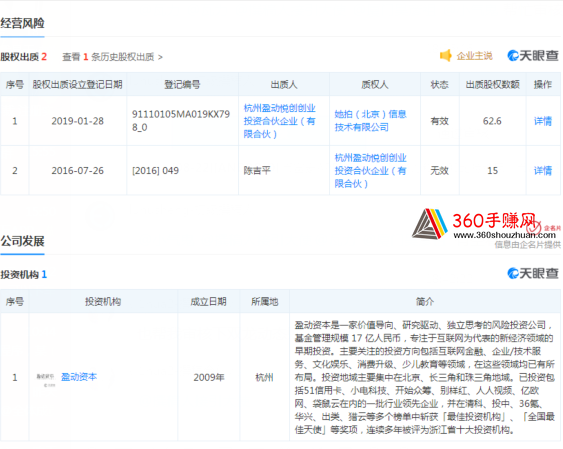Click the 成立日期 column header
This screenshot has height=449, width=563.
point(208,301)
